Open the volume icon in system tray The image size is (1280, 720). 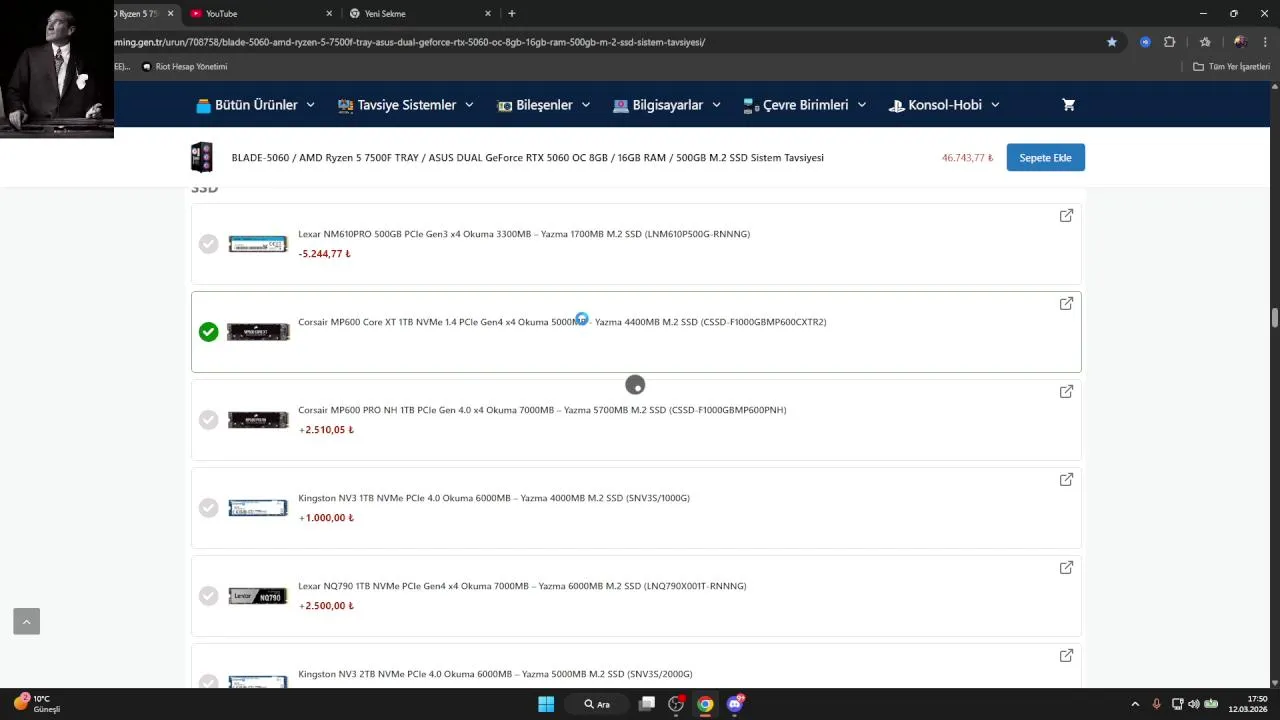point(1193,704)
